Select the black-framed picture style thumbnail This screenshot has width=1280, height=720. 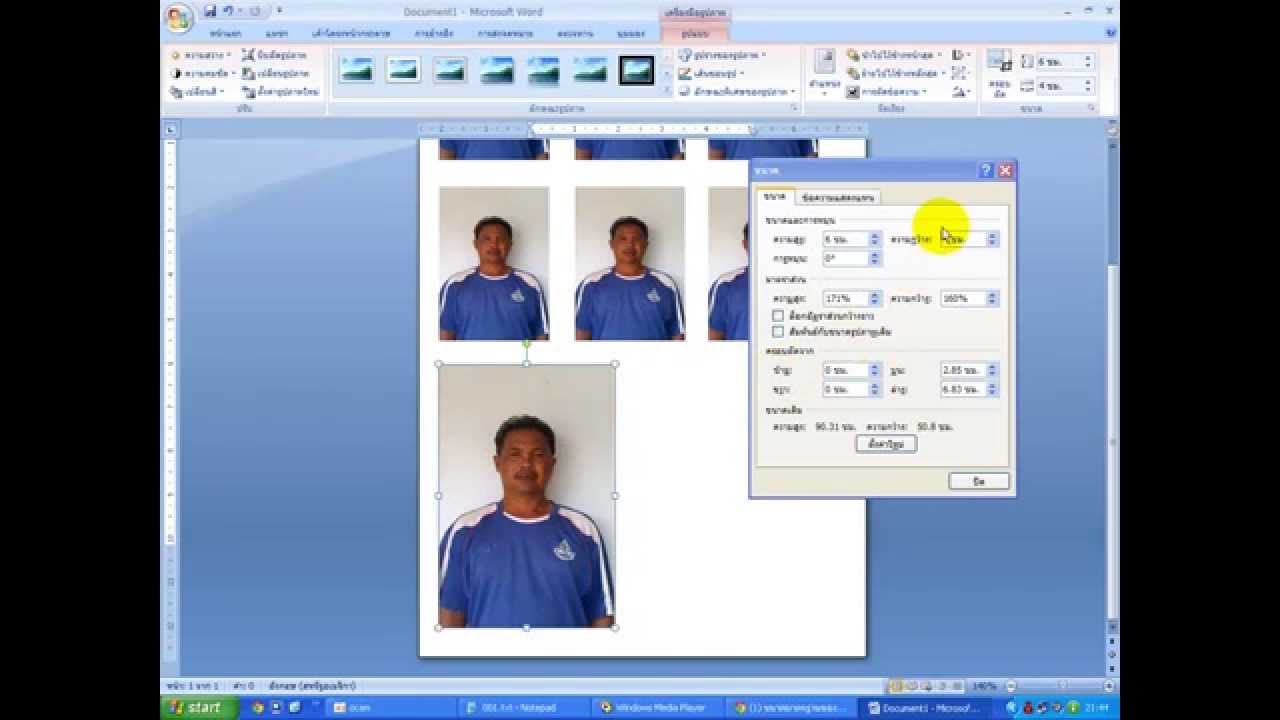[x=637, y=70]
